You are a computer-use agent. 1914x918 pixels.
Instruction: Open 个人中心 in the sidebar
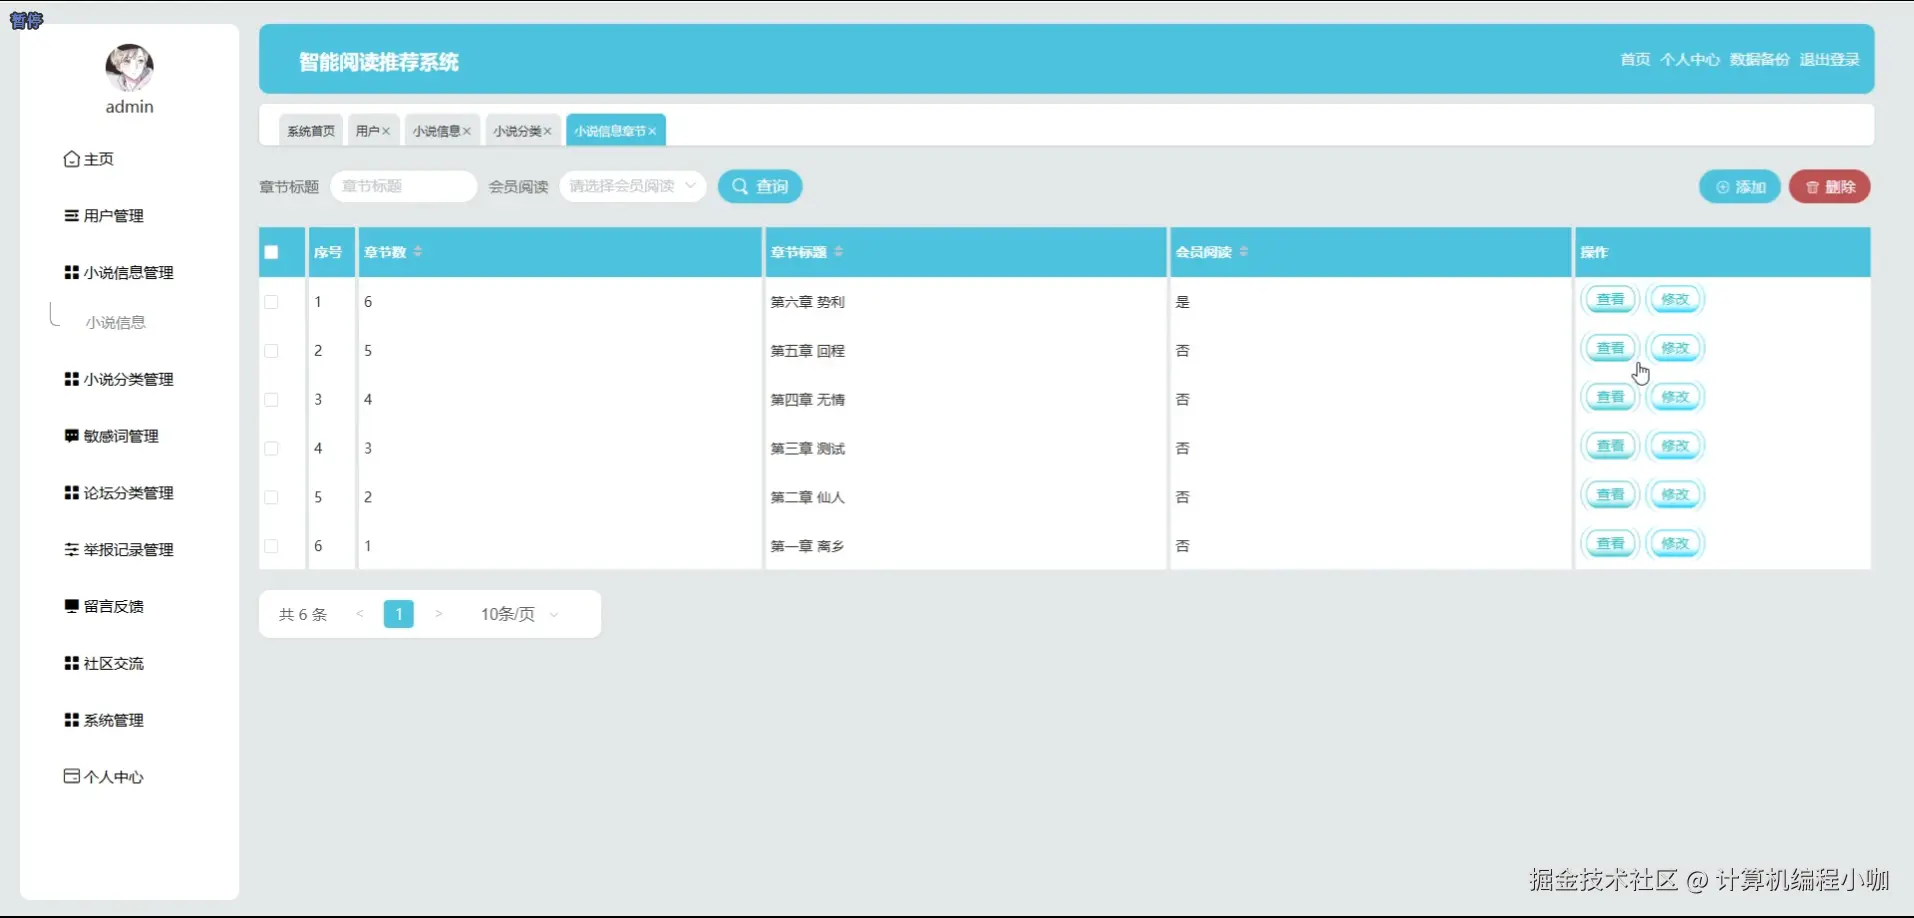coord(104,777)
